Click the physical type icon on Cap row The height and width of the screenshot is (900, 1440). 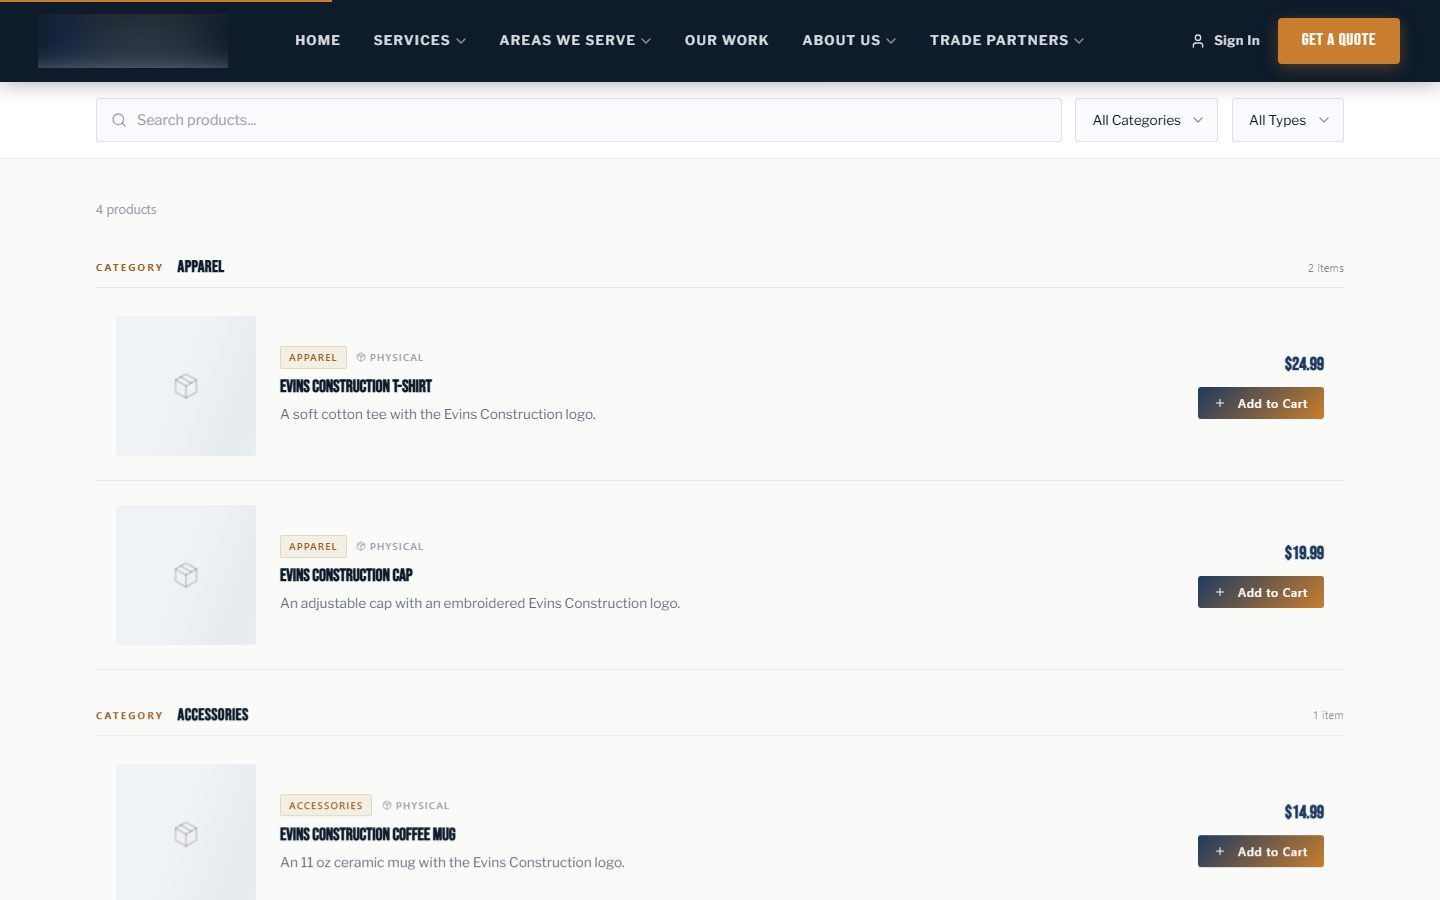(361, 546)
